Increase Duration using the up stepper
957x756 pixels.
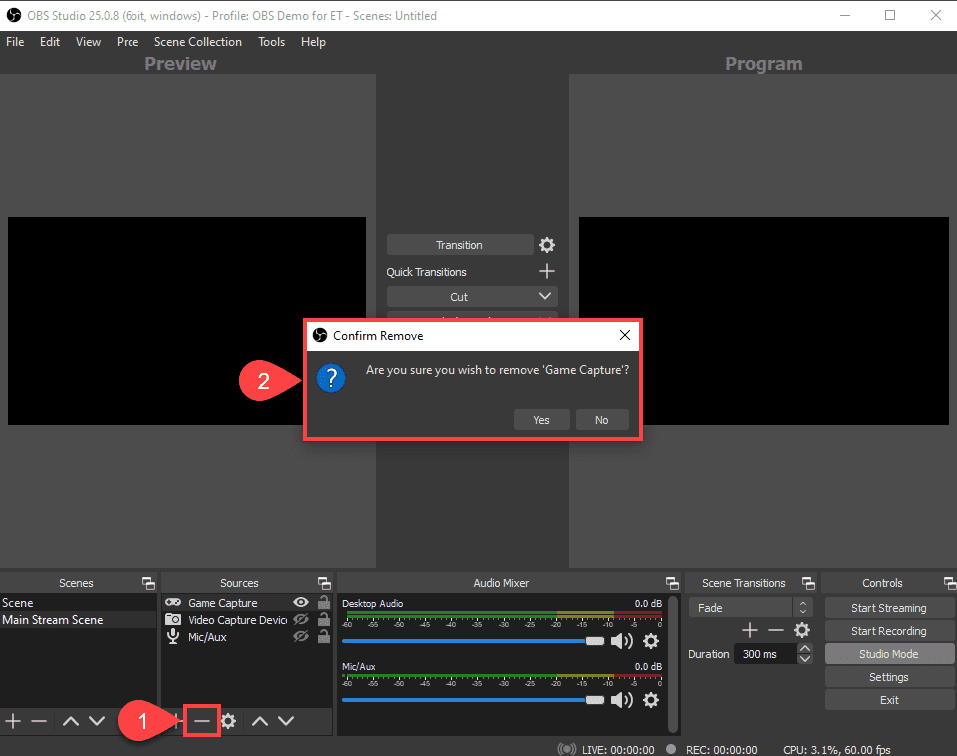coord(804,649)
